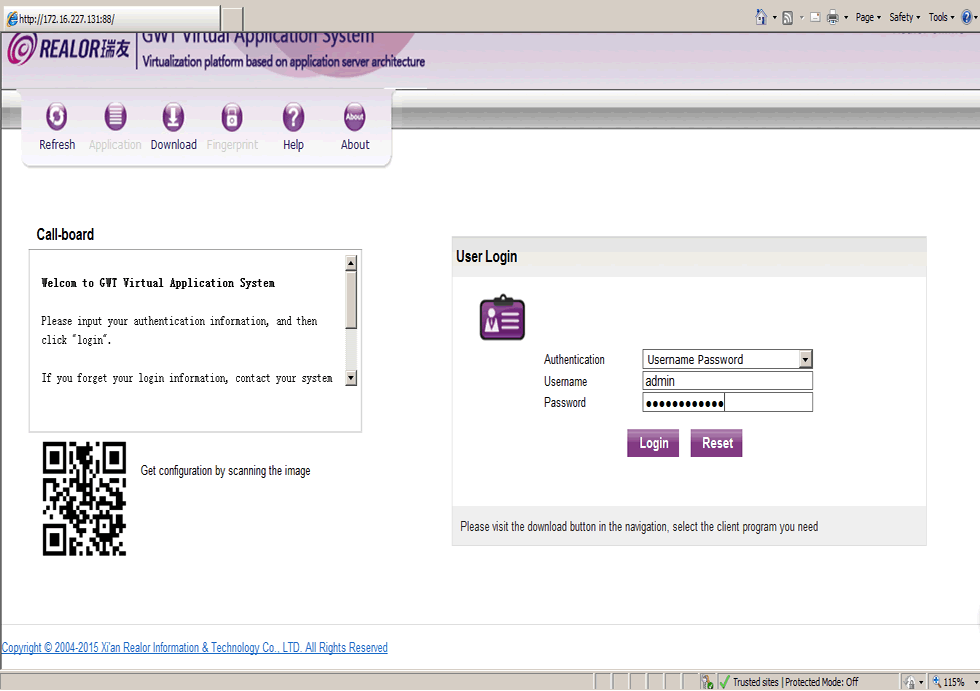This screenshot has width=980, height=691.
Task: Click the user ID badge icon
Action: click(x=502, y=318)
